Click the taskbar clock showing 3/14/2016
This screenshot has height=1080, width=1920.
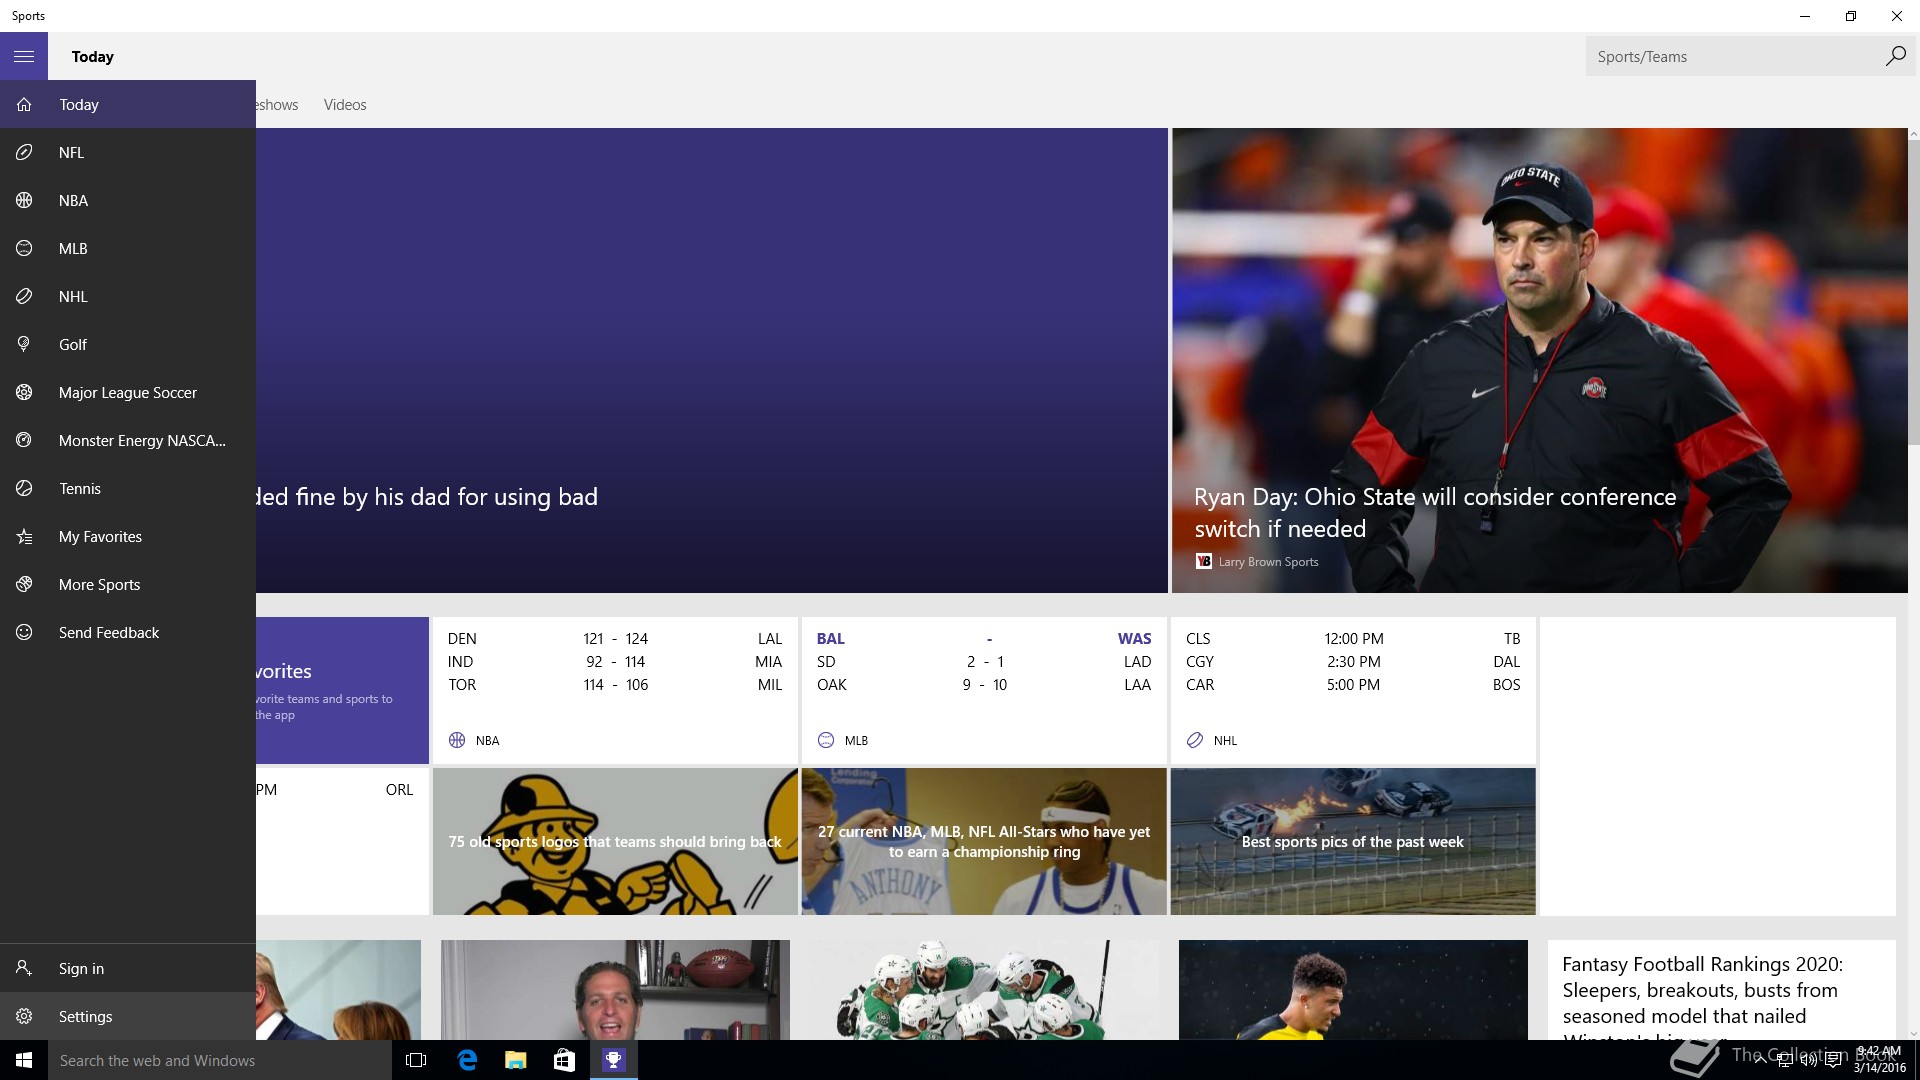point(1879,1060)
